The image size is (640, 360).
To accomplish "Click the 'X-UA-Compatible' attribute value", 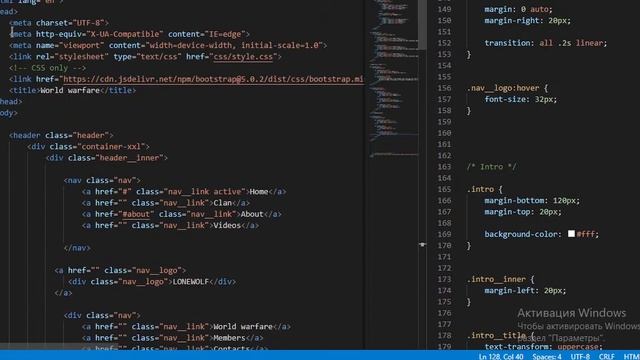I will coord(124,34).
